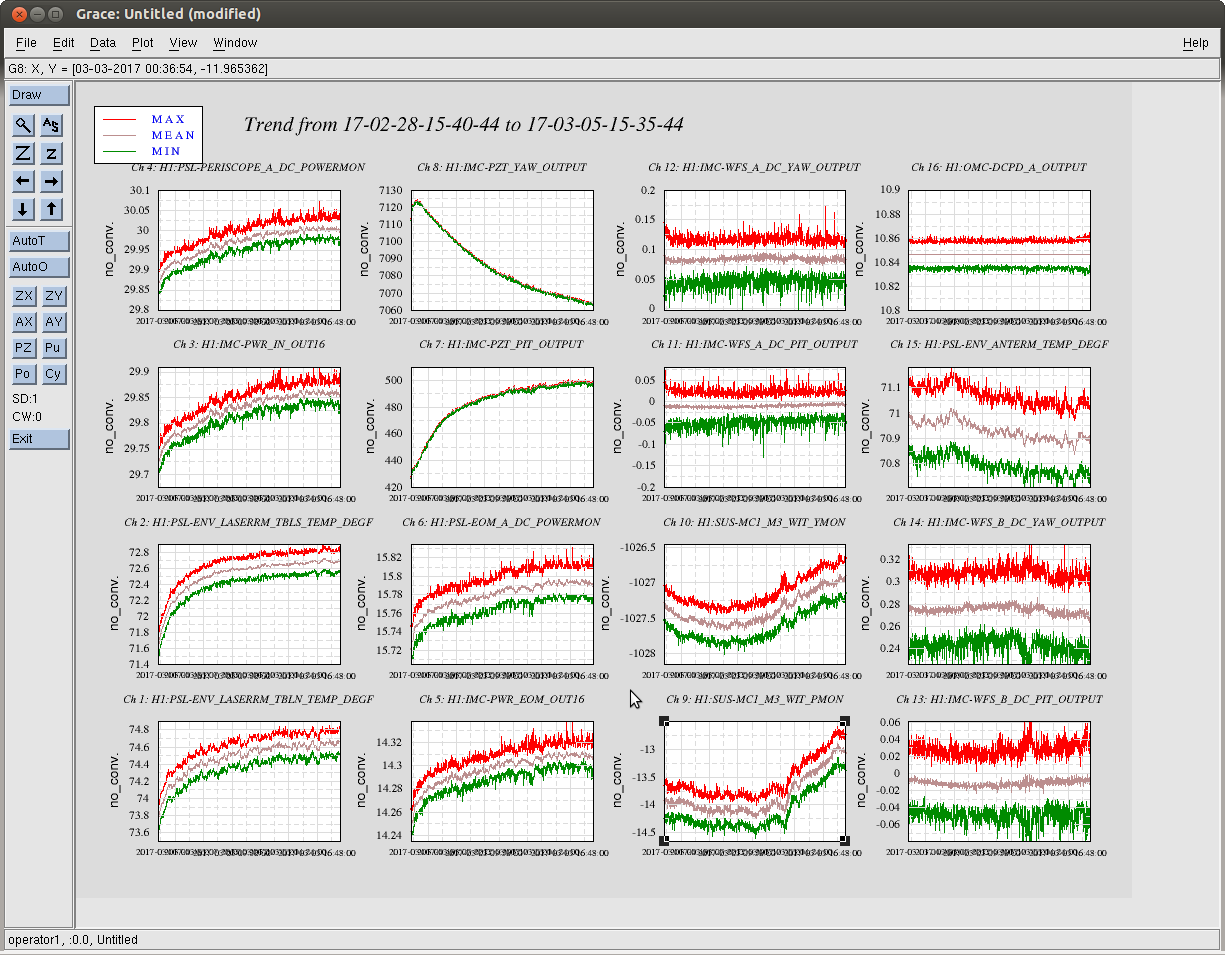The image size is (1225, 955).
Task: Click the MIN legend entry
Action: tap(166, 151)
